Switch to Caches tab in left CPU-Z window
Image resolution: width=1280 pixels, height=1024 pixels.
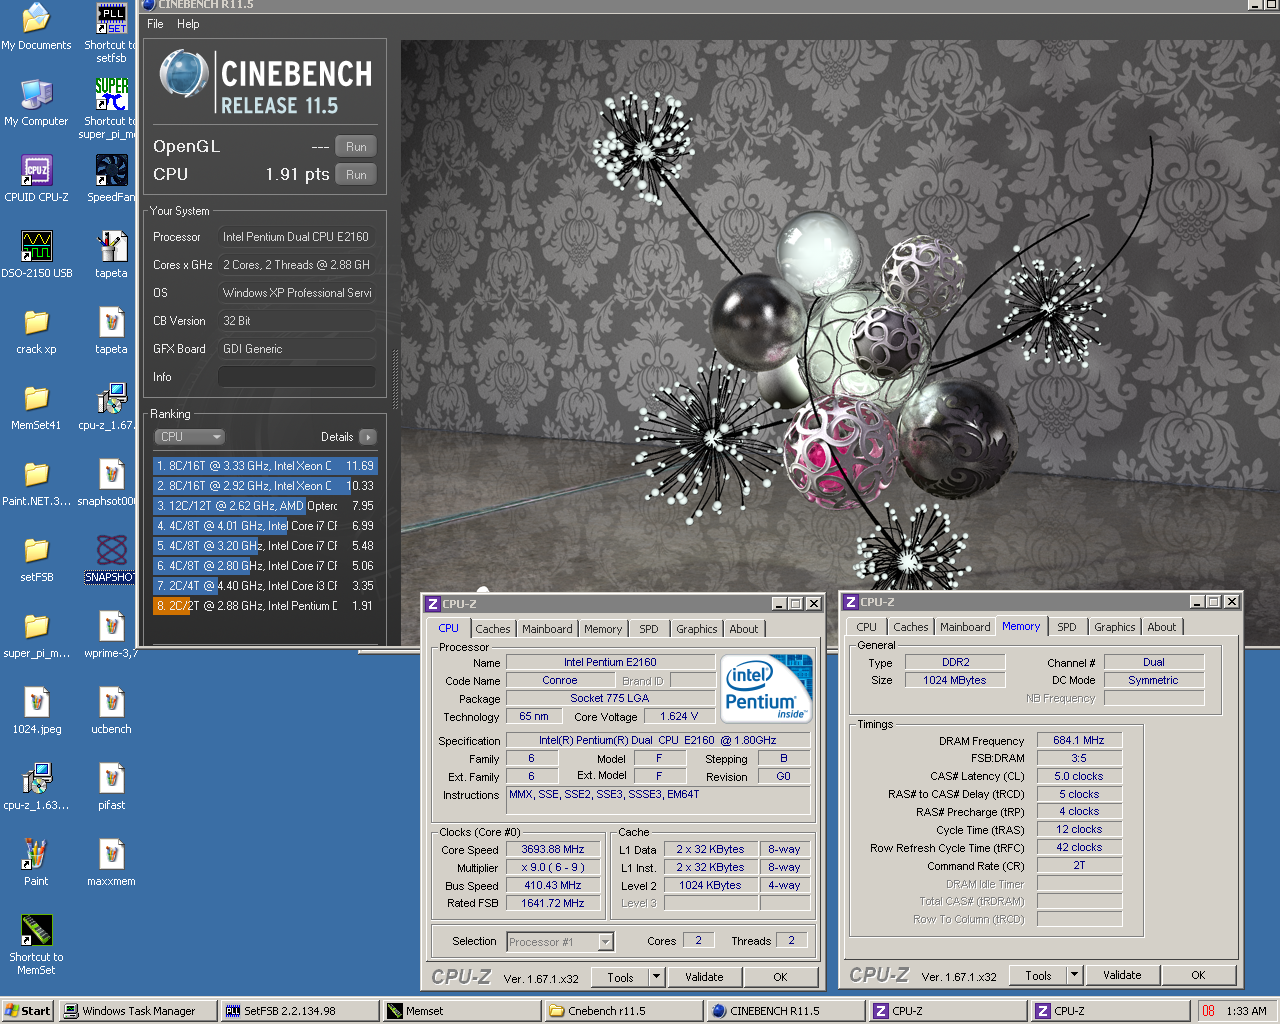[x=492, y=629]
